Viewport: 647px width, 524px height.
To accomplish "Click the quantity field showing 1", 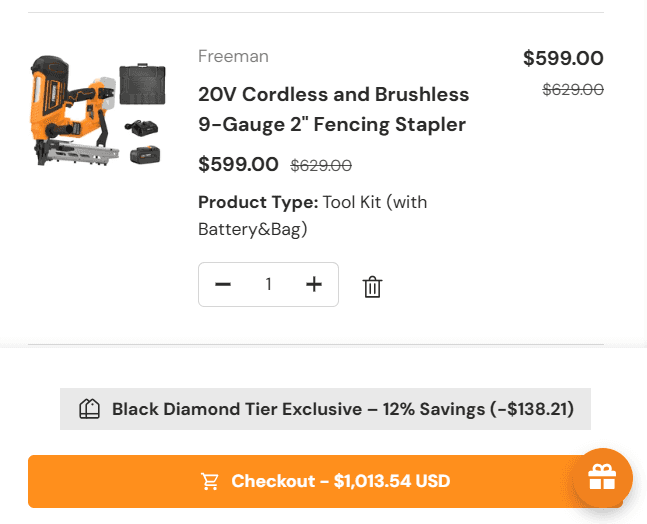I will pos(268,285).
